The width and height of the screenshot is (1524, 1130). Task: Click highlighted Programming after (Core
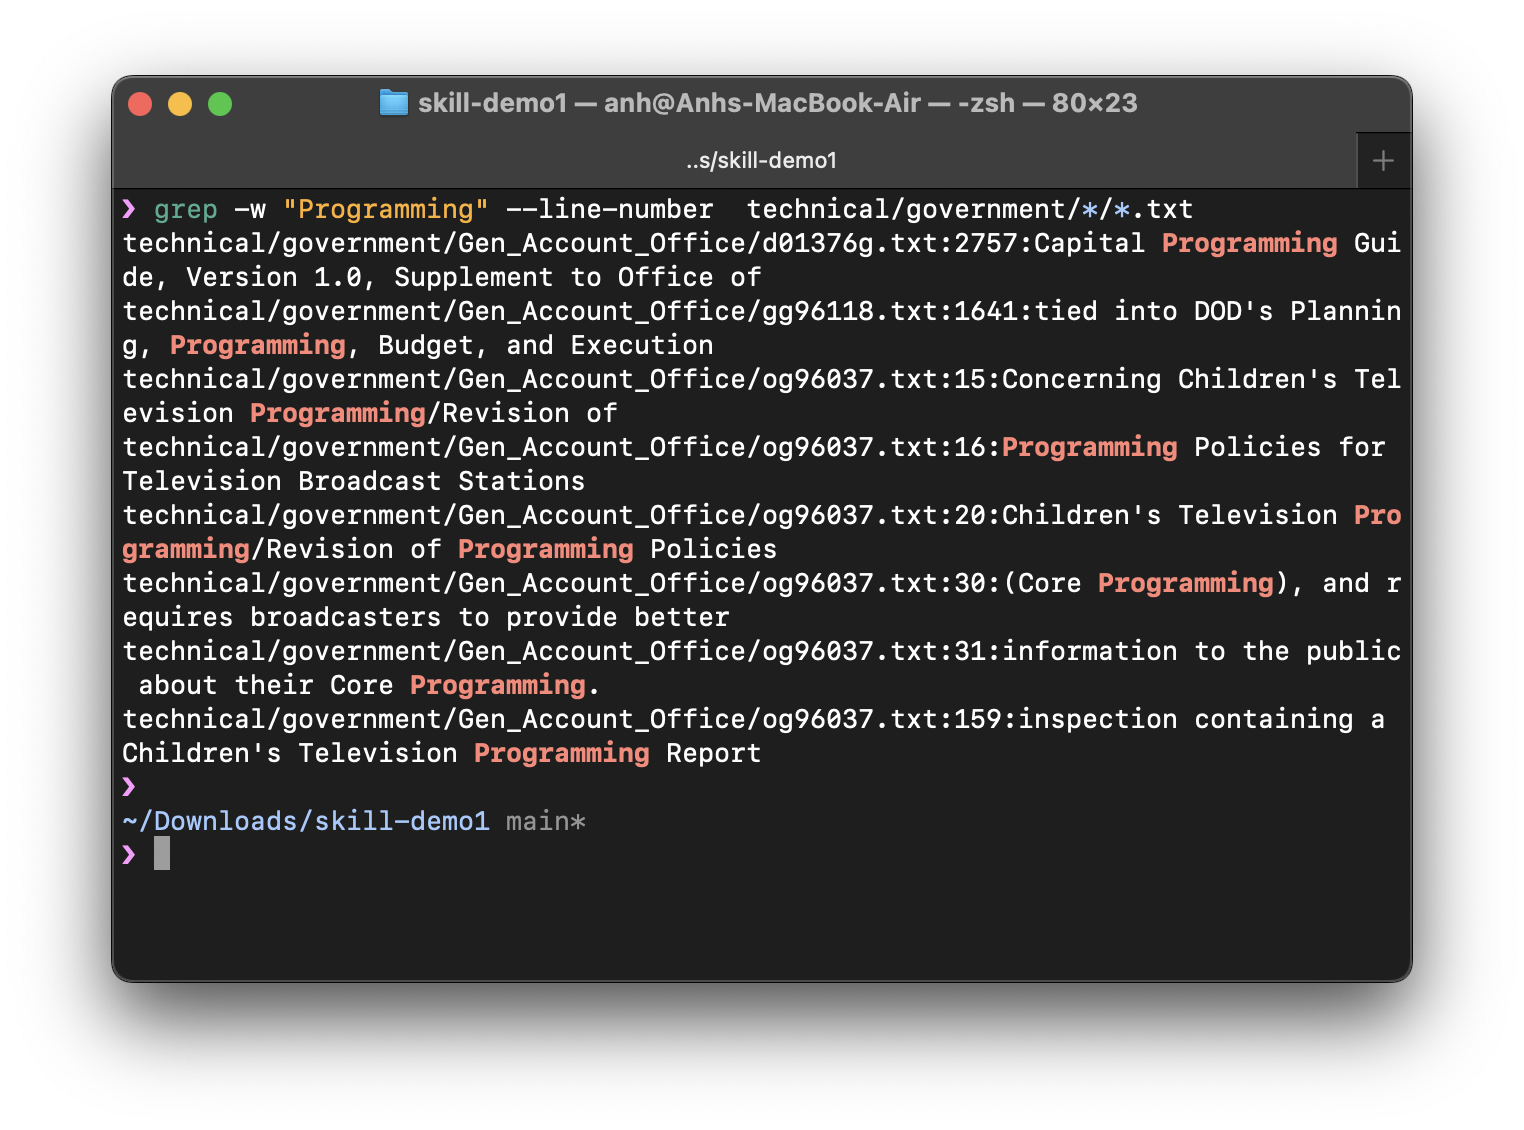coord(1186,583)
